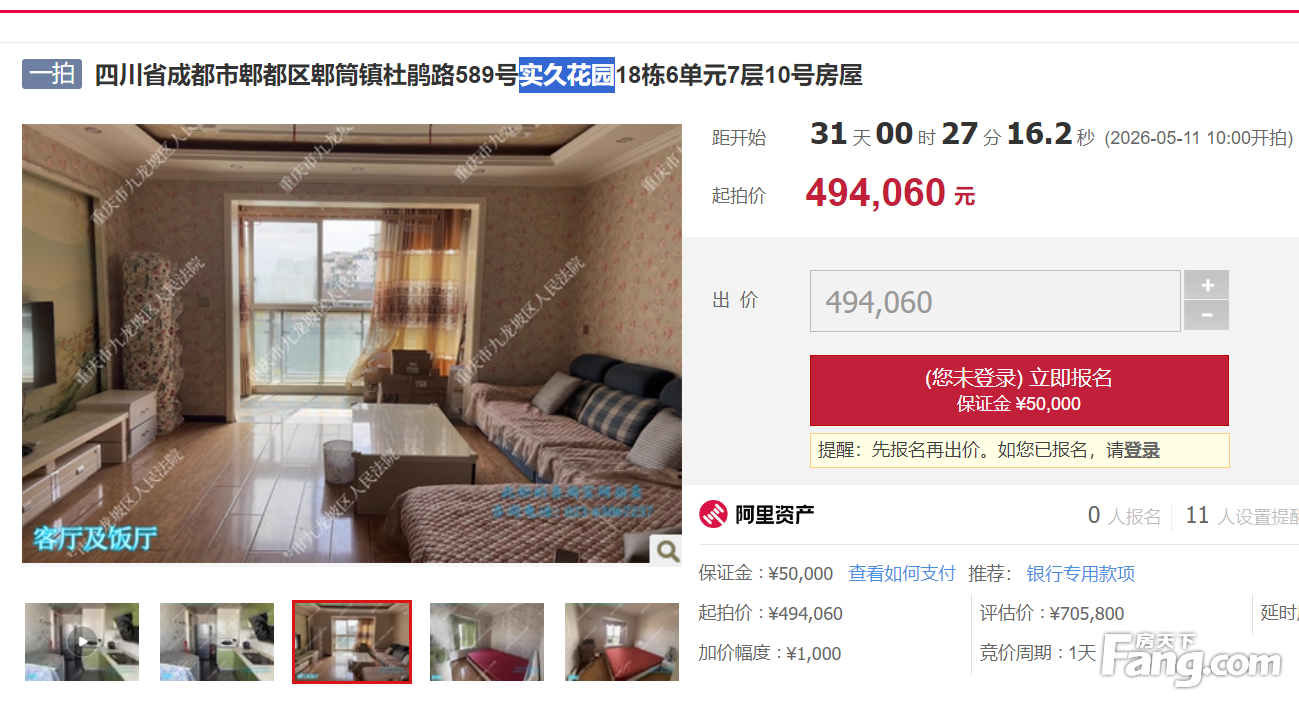Open 银行专用款项 link
The width and height of the screenshot is (1299, 701).
pyautogui.click(x=1081, y=574)
